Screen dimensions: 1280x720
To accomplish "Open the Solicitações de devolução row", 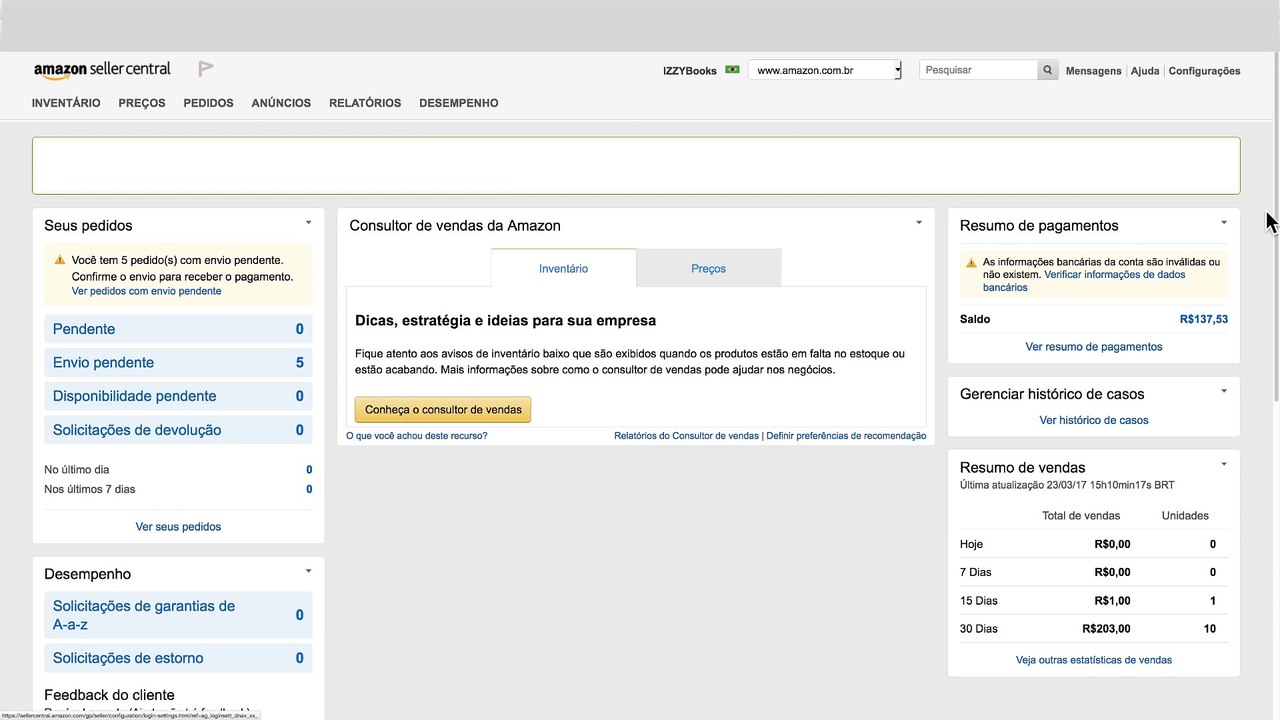I will [x=178, y=430].
